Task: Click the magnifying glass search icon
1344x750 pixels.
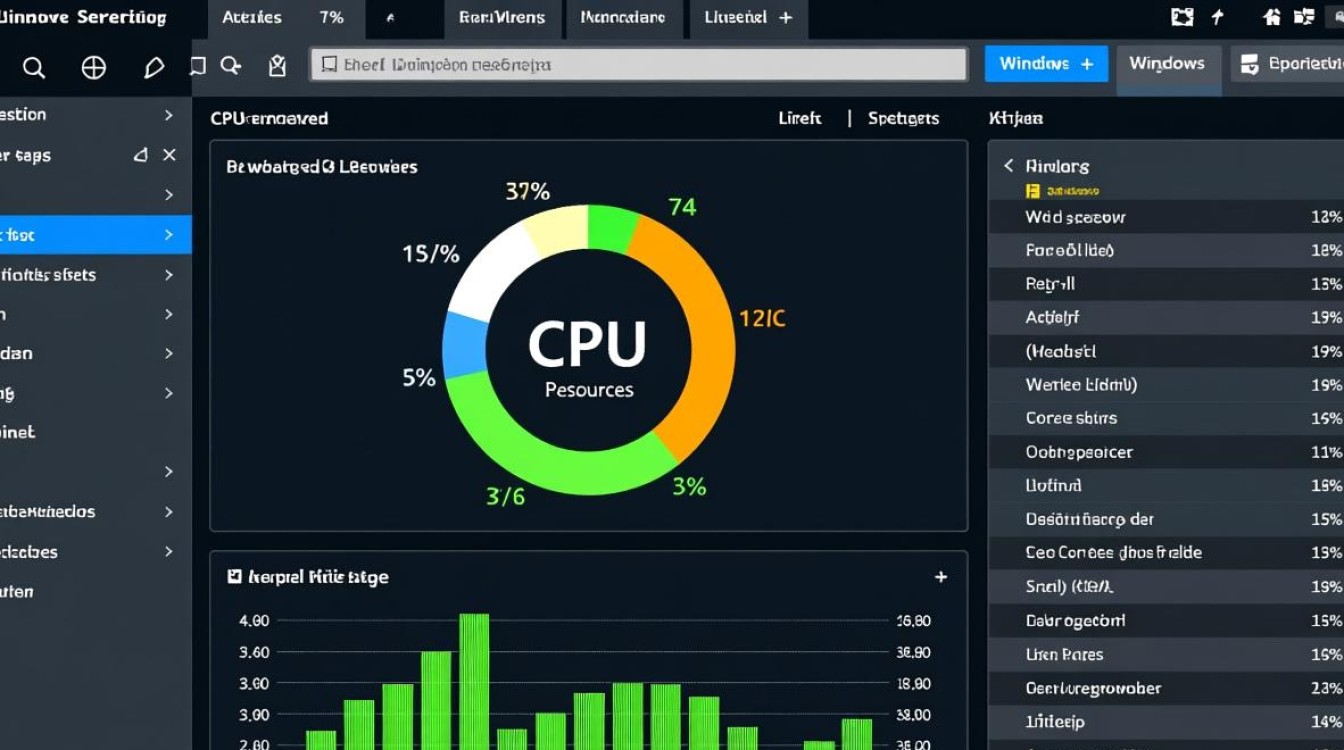Action: click(x=34, y=67)
